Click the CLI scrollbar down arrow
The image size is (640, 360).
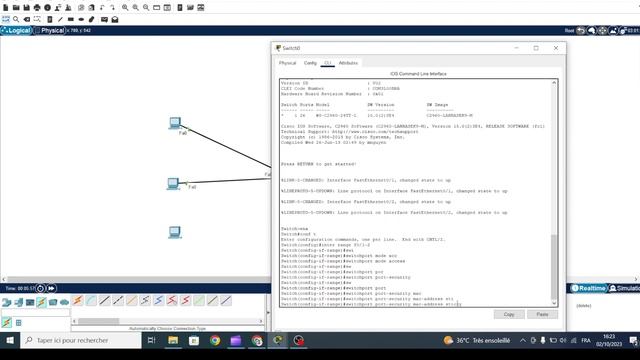[554, 303]
